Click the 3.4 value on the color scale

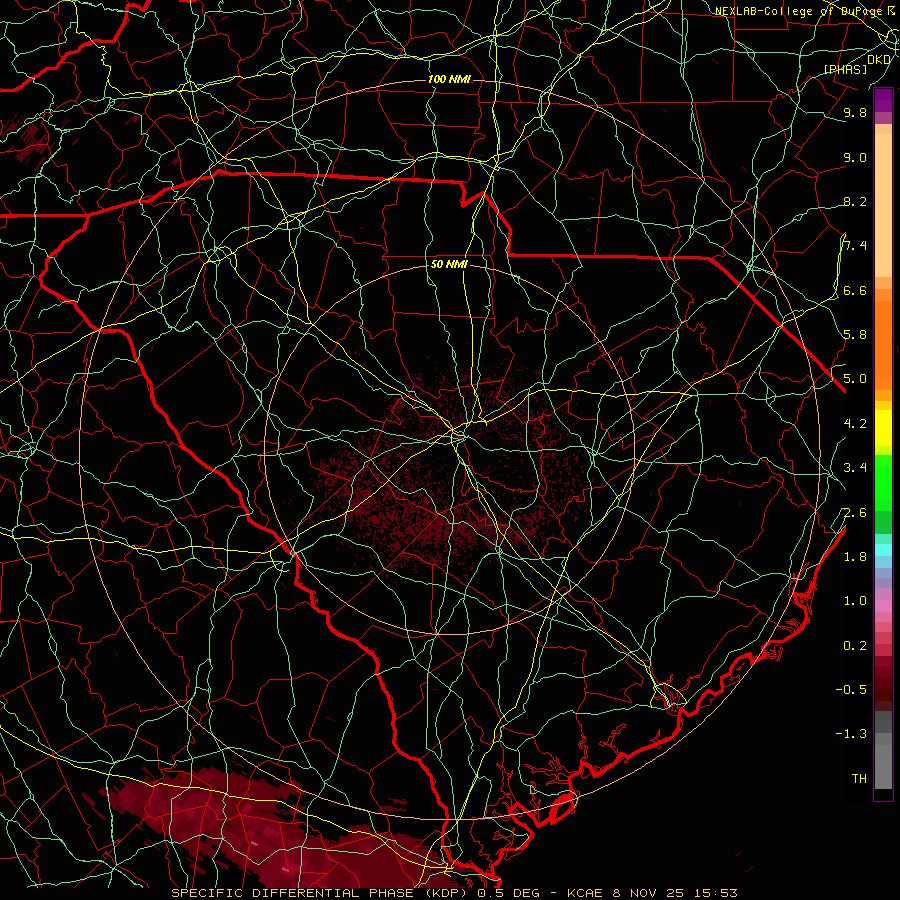[x=855, y=467]
